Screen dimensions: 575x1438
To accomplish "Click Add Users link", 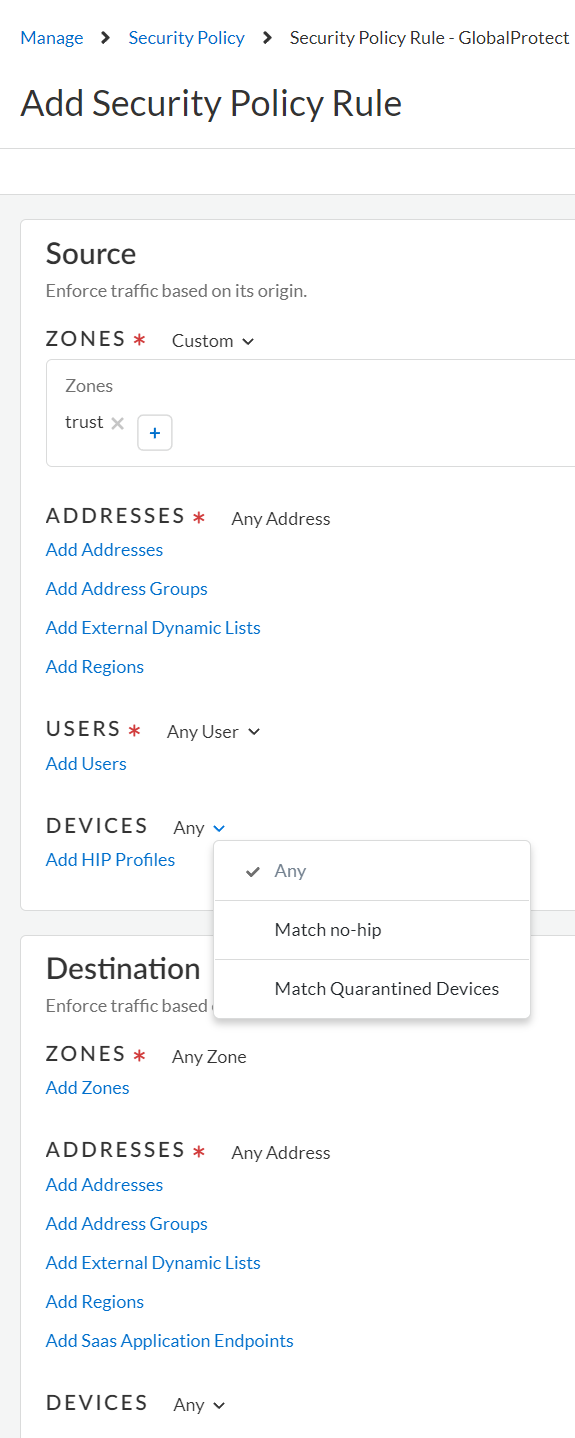I will (x=86, y=764).
